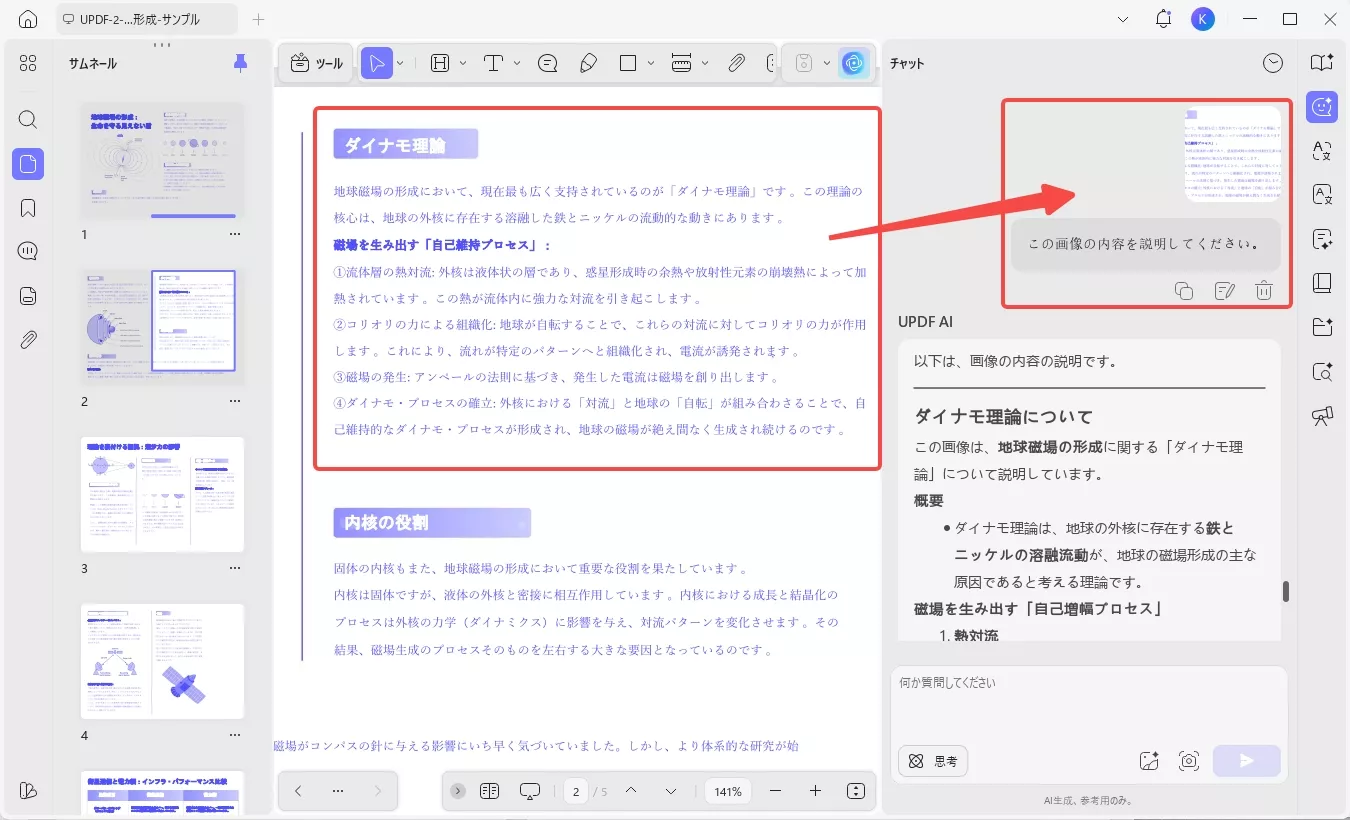
Task: Pin the thumbnails panel
Action: [x=239, y=62]
